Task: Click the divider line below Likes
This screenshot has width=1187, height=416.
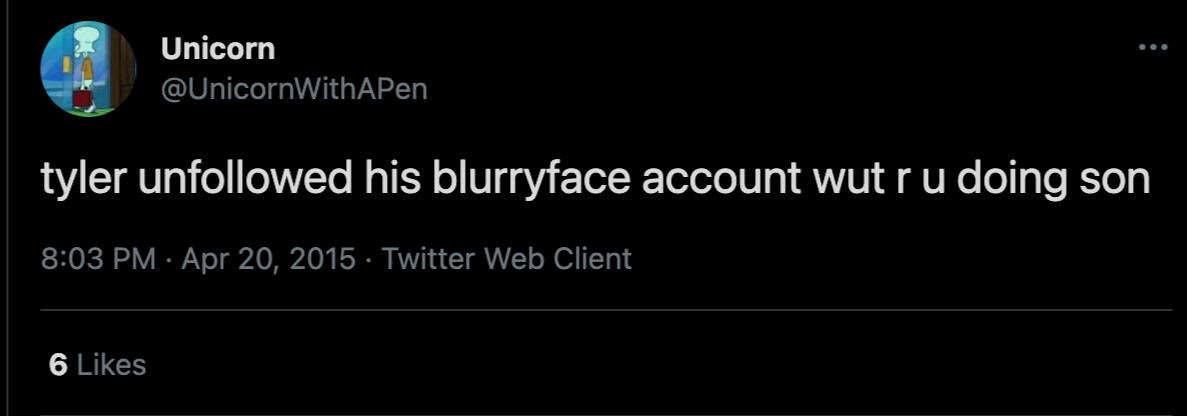Action: click(606, 411)
